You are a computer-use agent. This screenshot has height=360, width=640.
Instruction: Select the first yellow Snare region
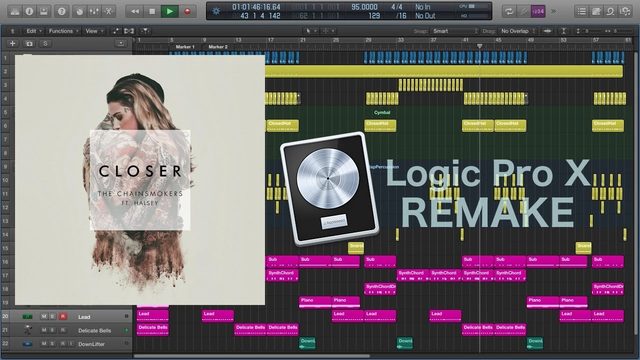[356, 248]
